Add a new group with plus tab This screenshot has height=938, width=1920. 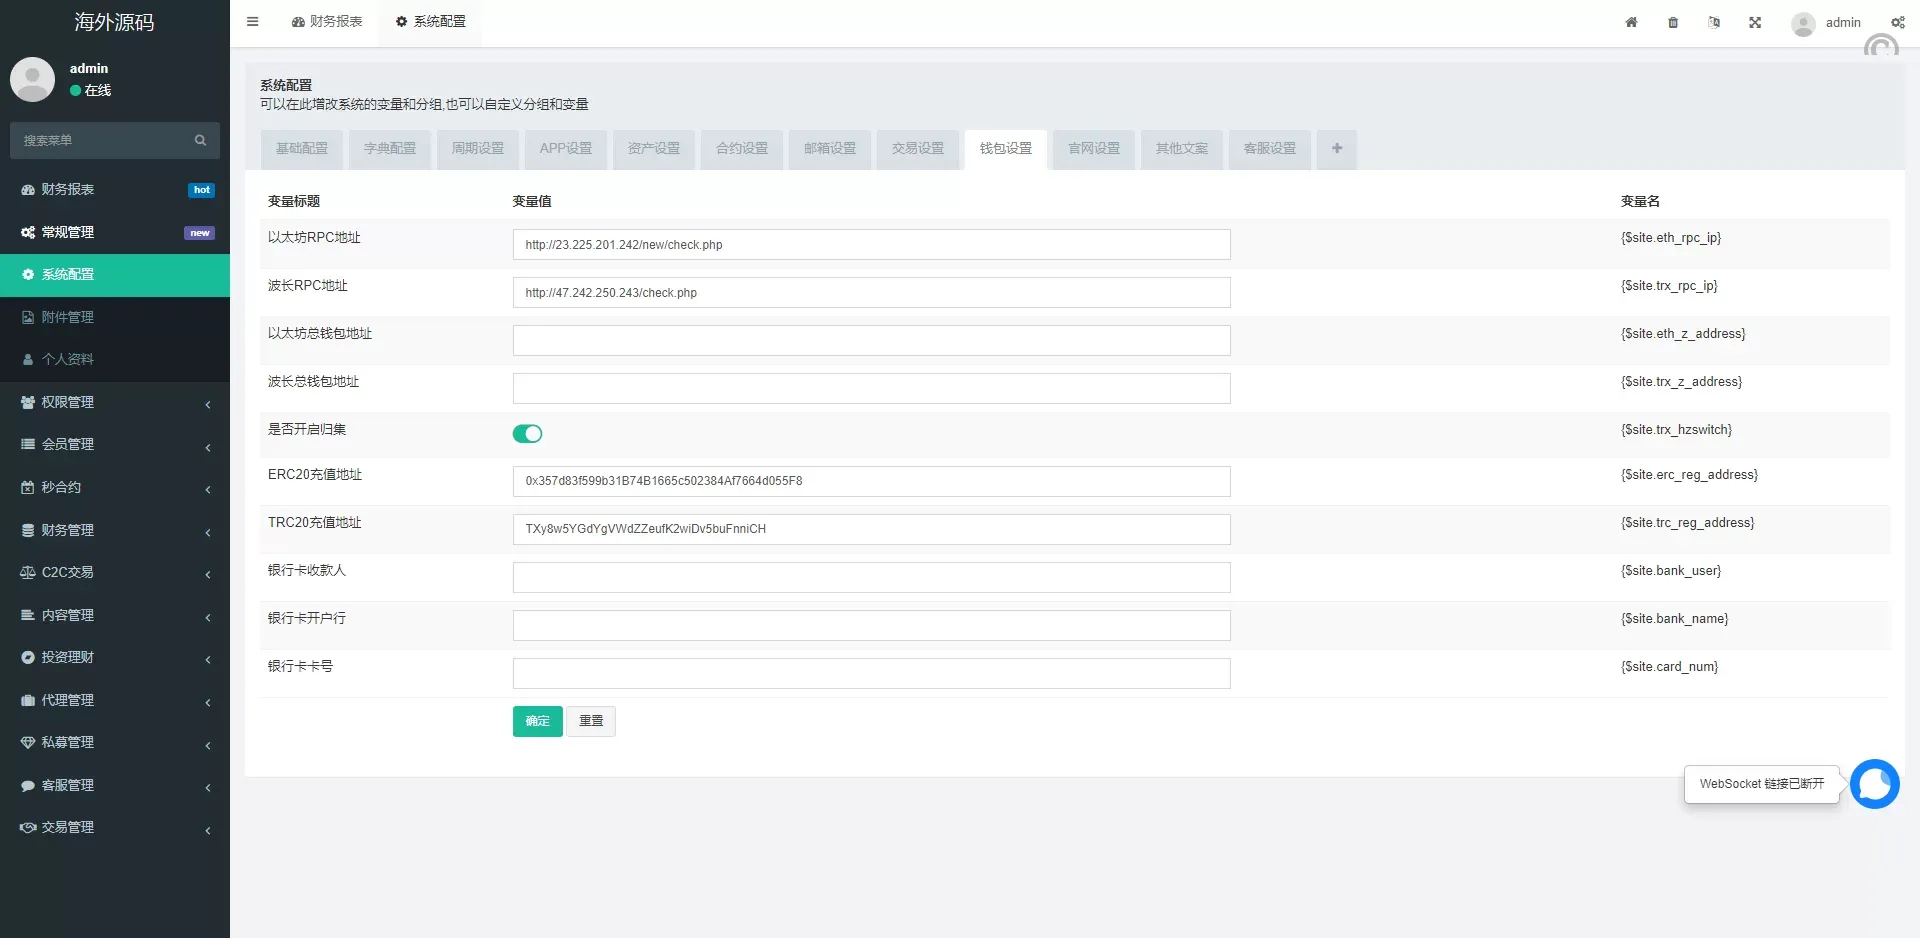1337,149
